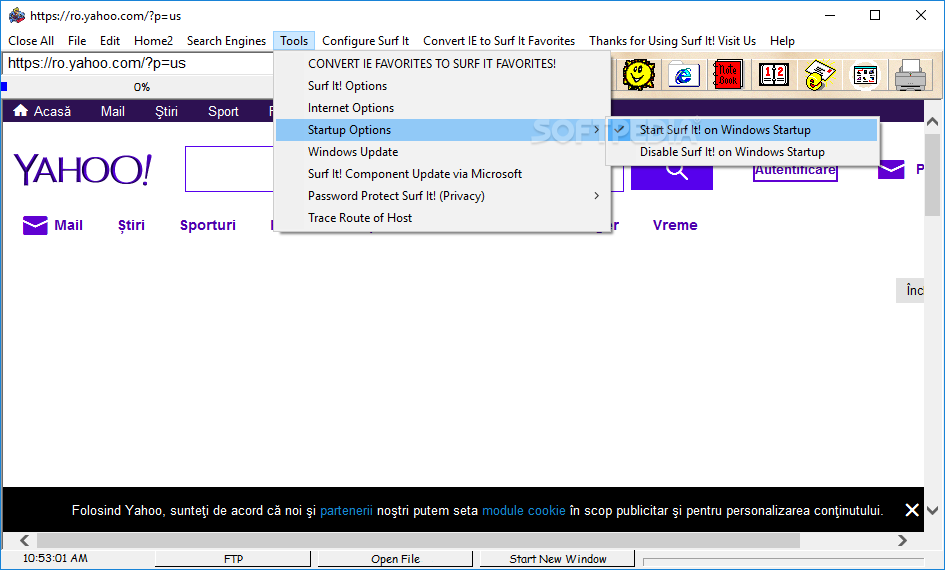Screen dimensions: 945x570
Task: Click the scroll up arrow
Action: 932,122
